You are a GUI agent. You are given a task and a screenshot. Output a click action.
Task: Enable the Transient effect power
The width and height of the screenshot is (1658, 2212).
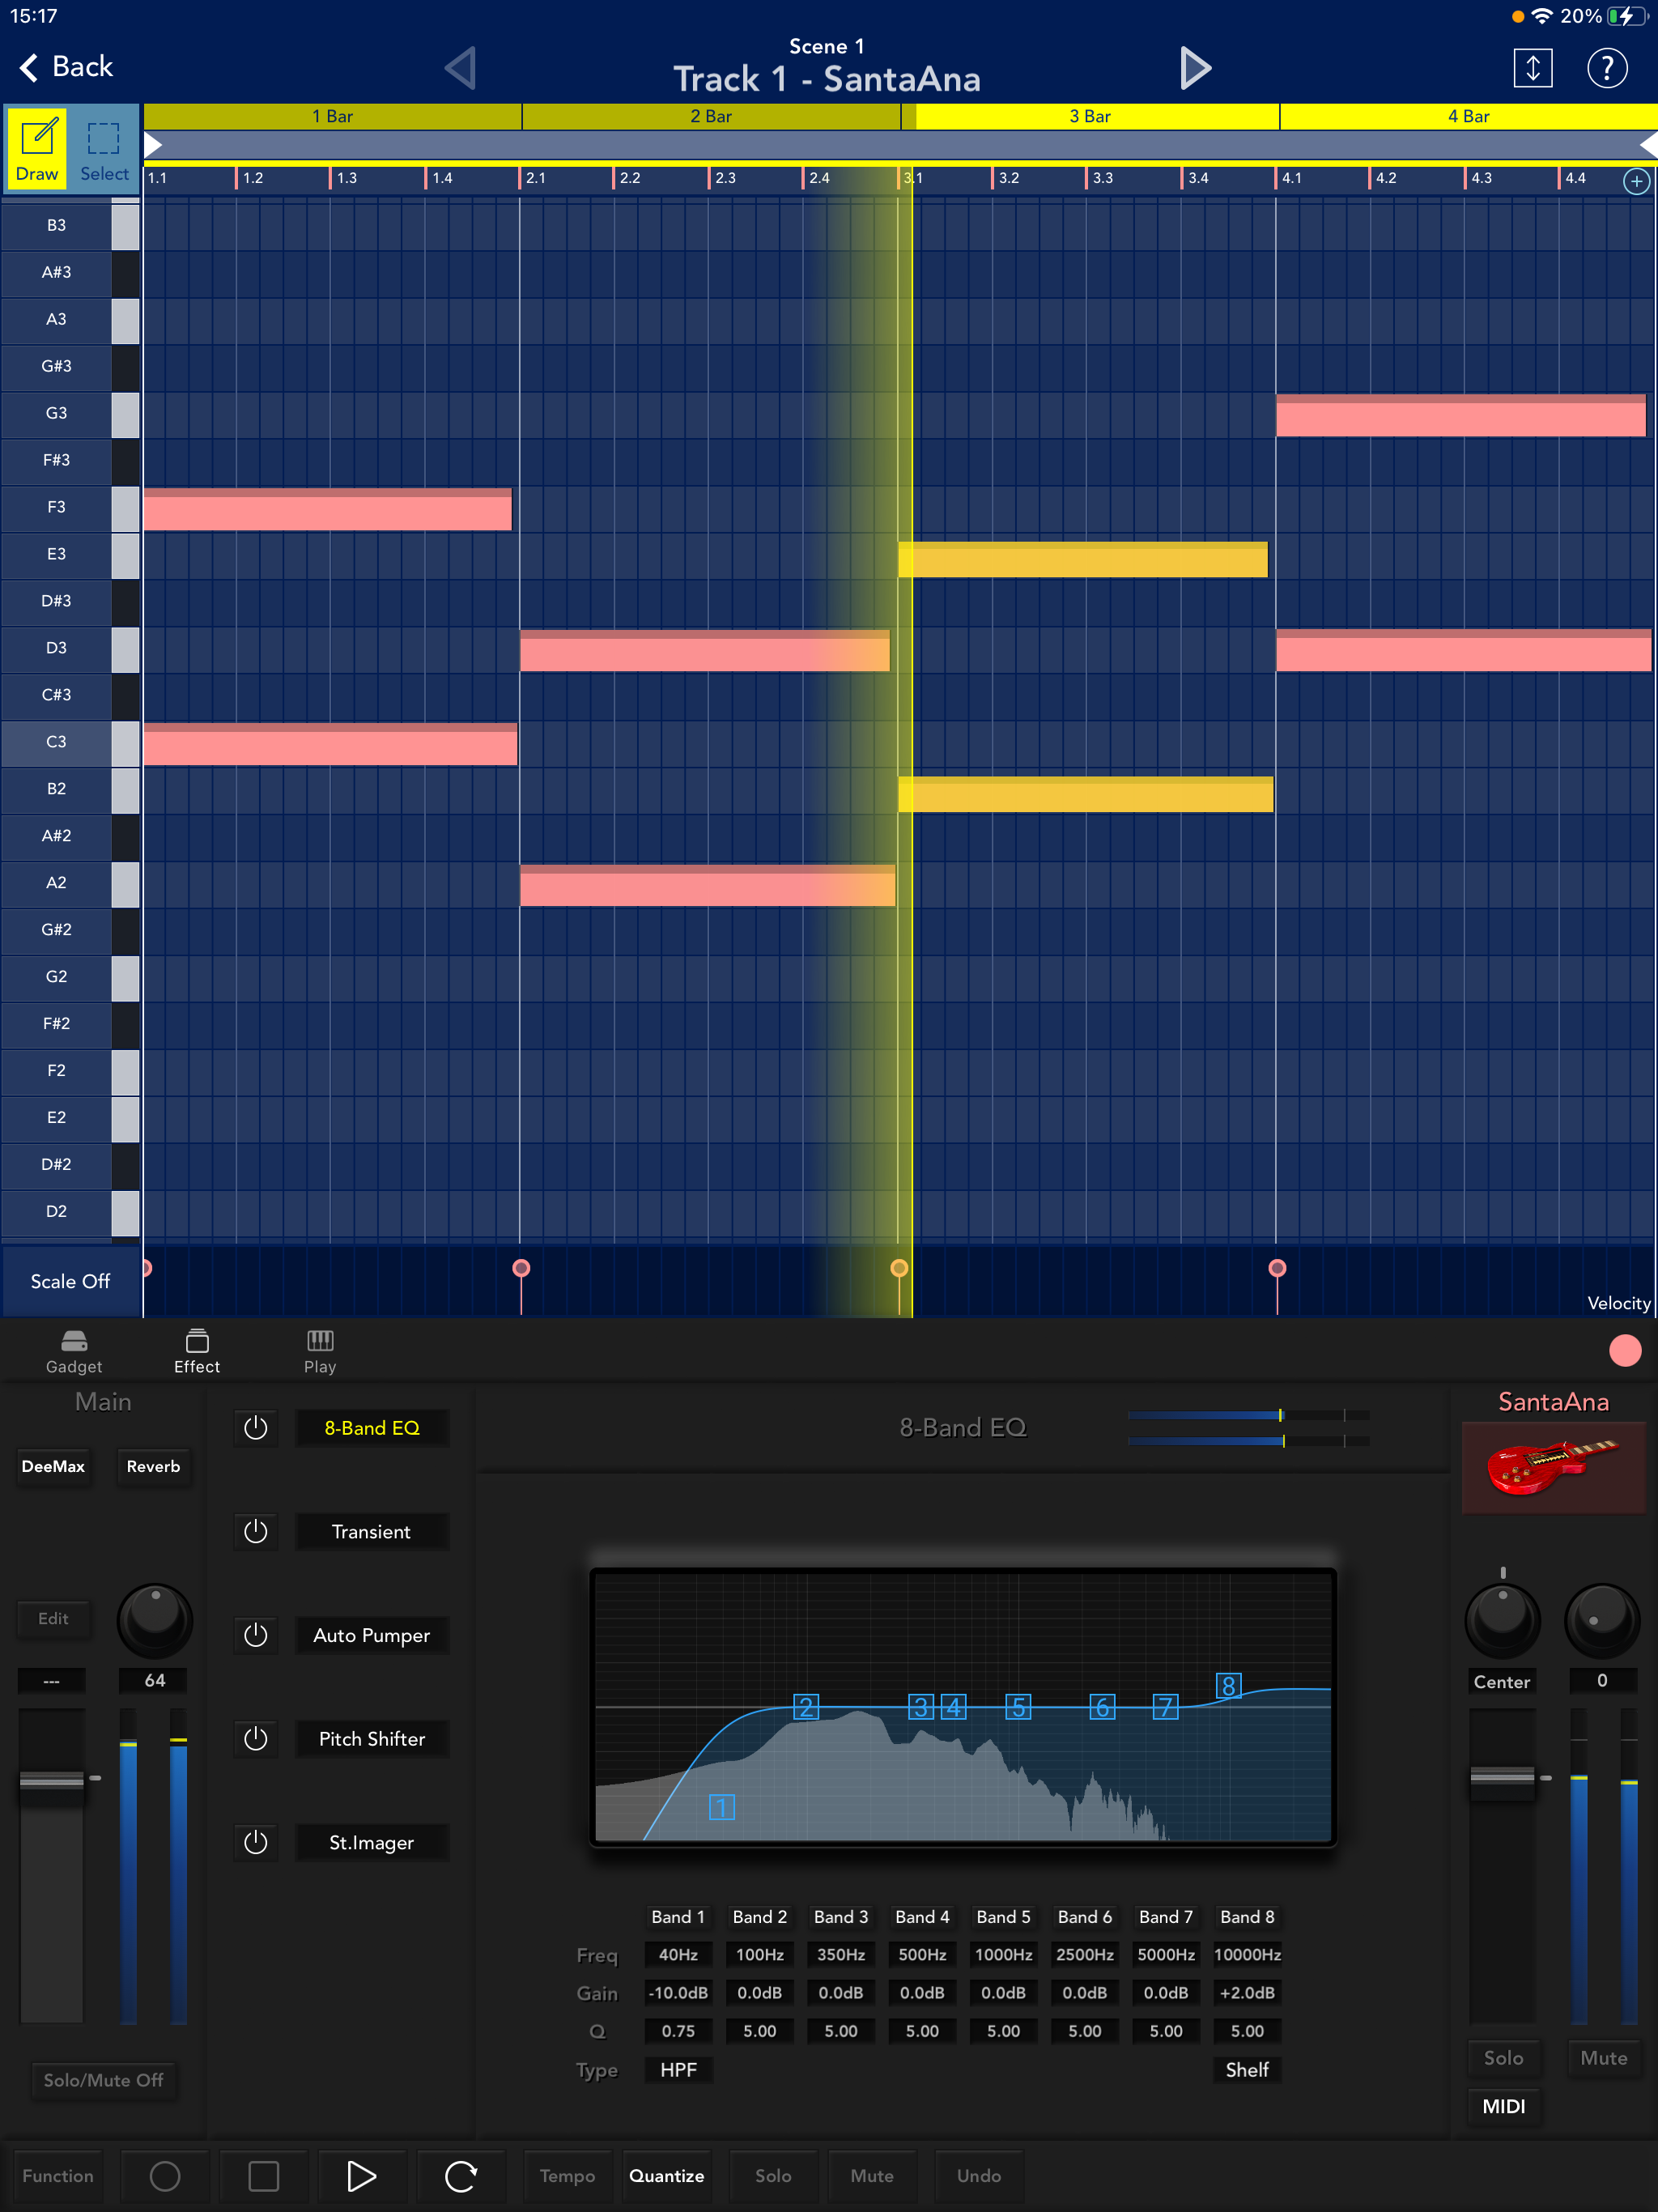click(x=256, y=1531)
